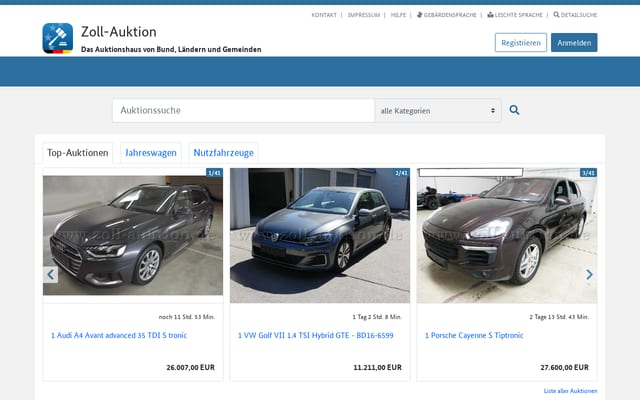Click the 27.600,00 EUR price
640x400 pixels.
coord(564,367)
